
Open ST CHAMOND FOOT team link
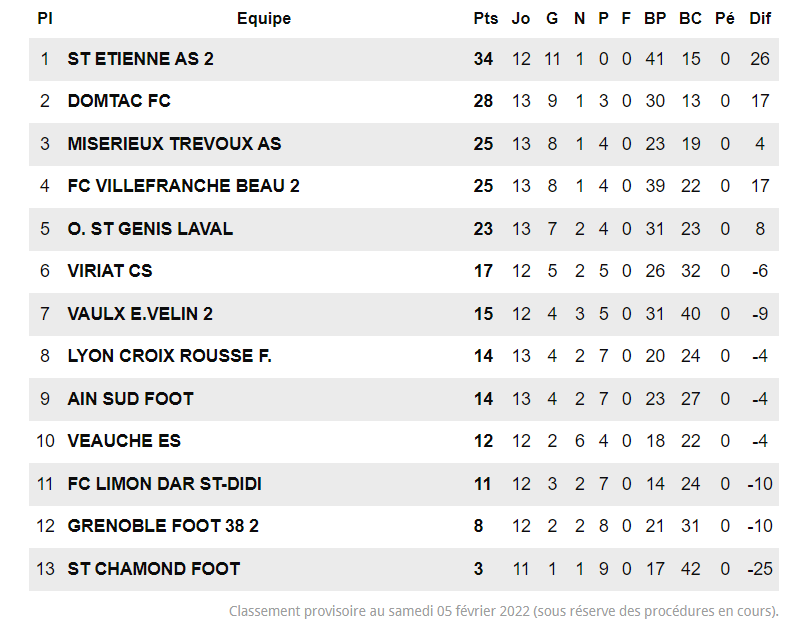(x=154, y=569)
